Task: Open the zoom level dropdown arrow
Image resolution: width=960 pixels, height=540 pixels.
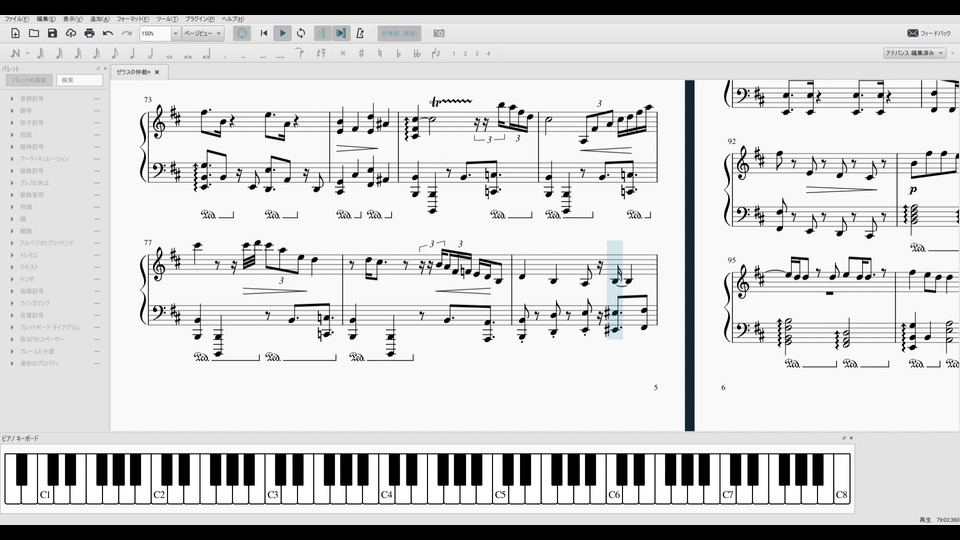Action: tap(176, 33)
